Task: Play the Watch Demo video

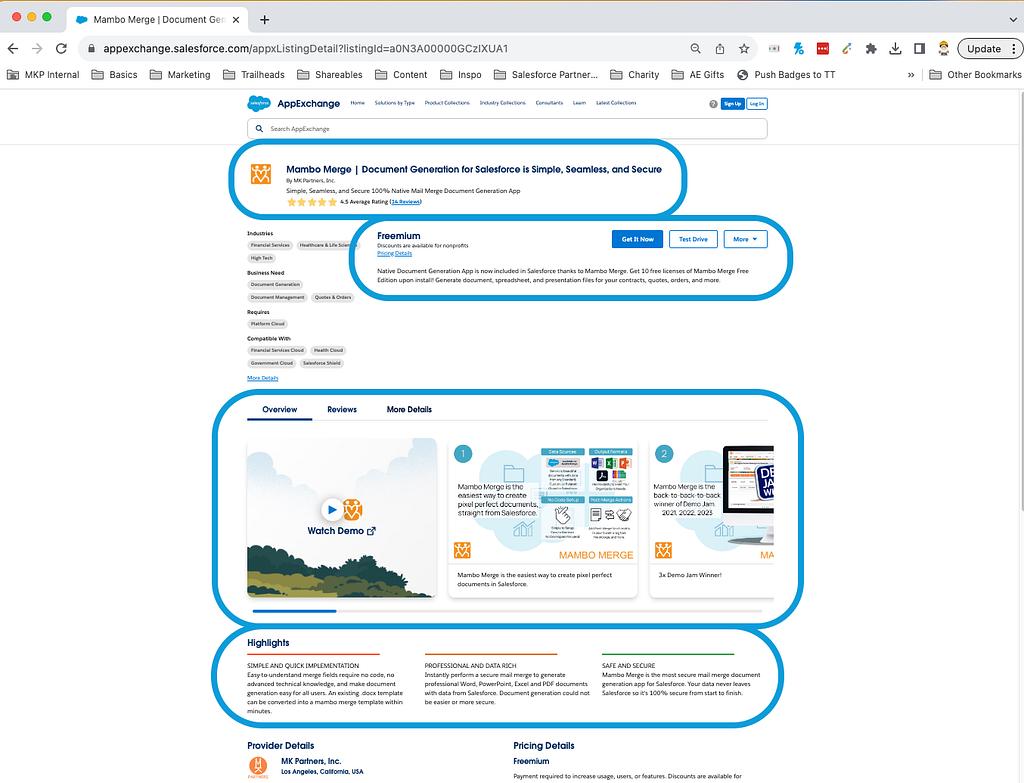Action: click(x=331, y=510)
